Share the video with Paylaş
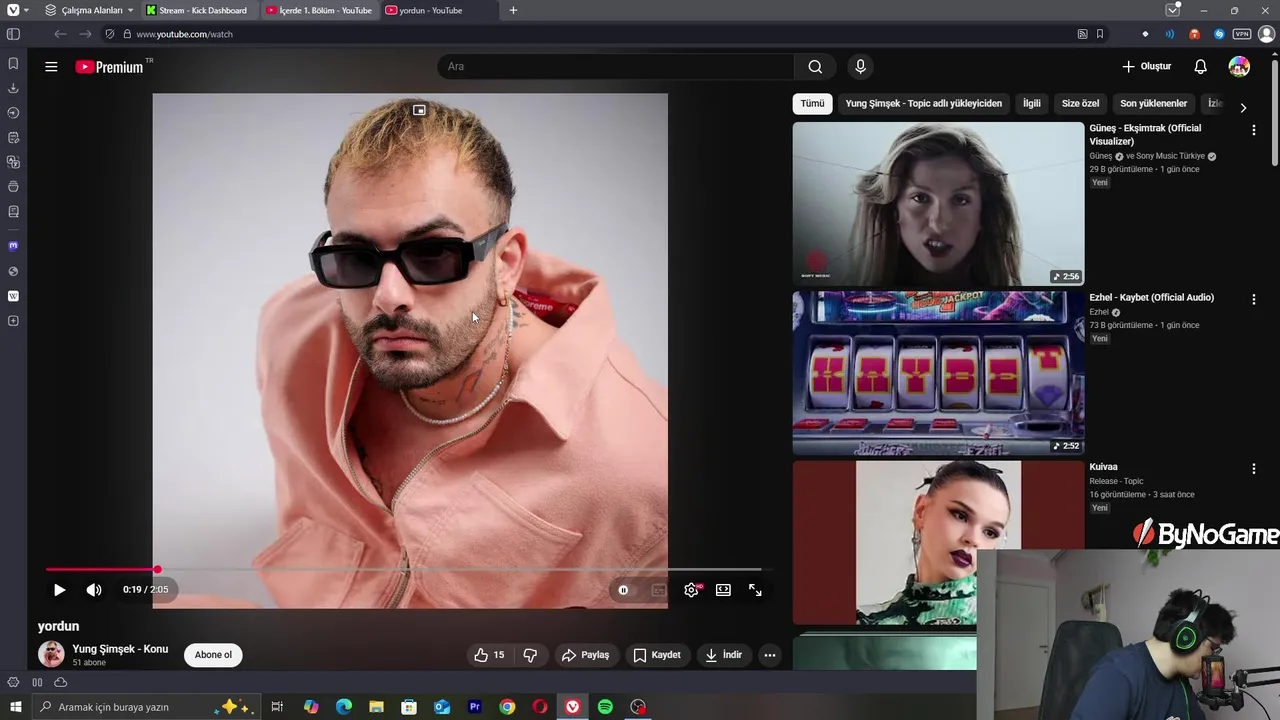The width and height of the screenshot is (1280, 720). pyautogui.click(x=585, y=655)
